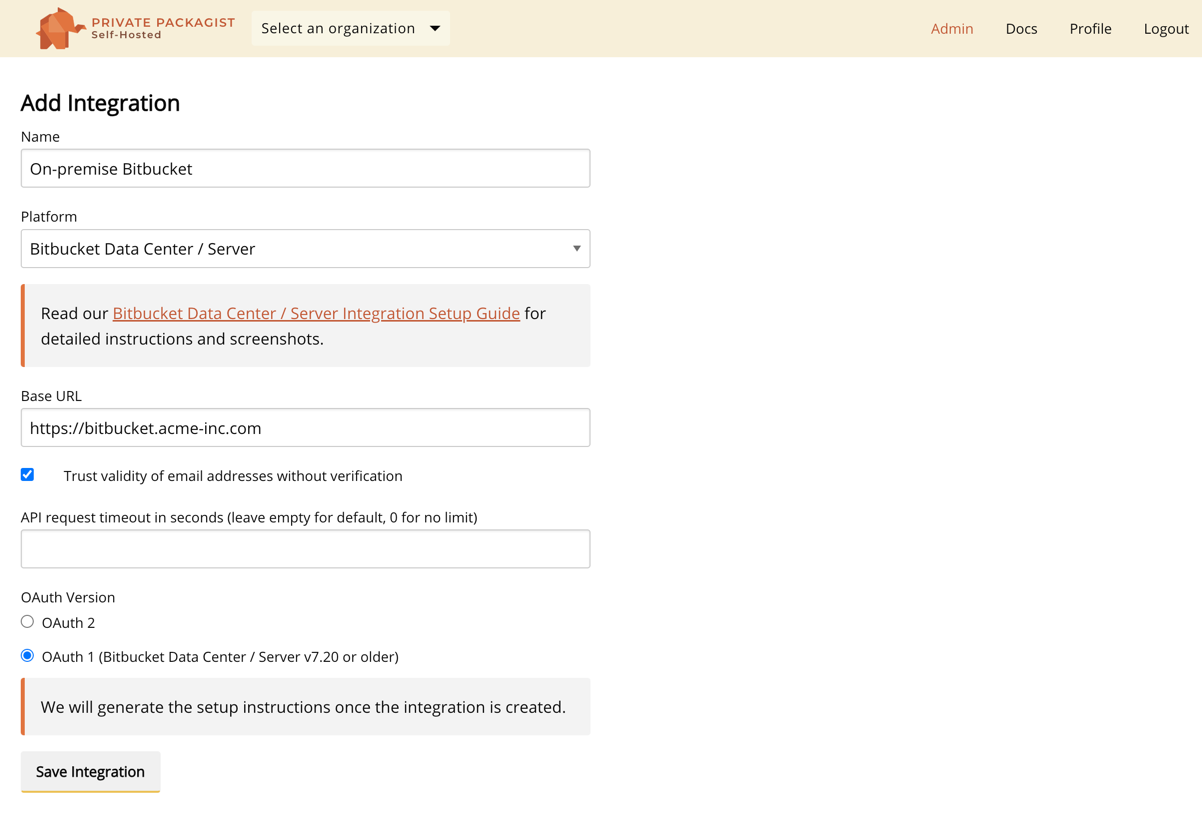Click the caret arrow beside Select an organization
The height and width of the screenshot is (822, 1202).
(435, 28)
